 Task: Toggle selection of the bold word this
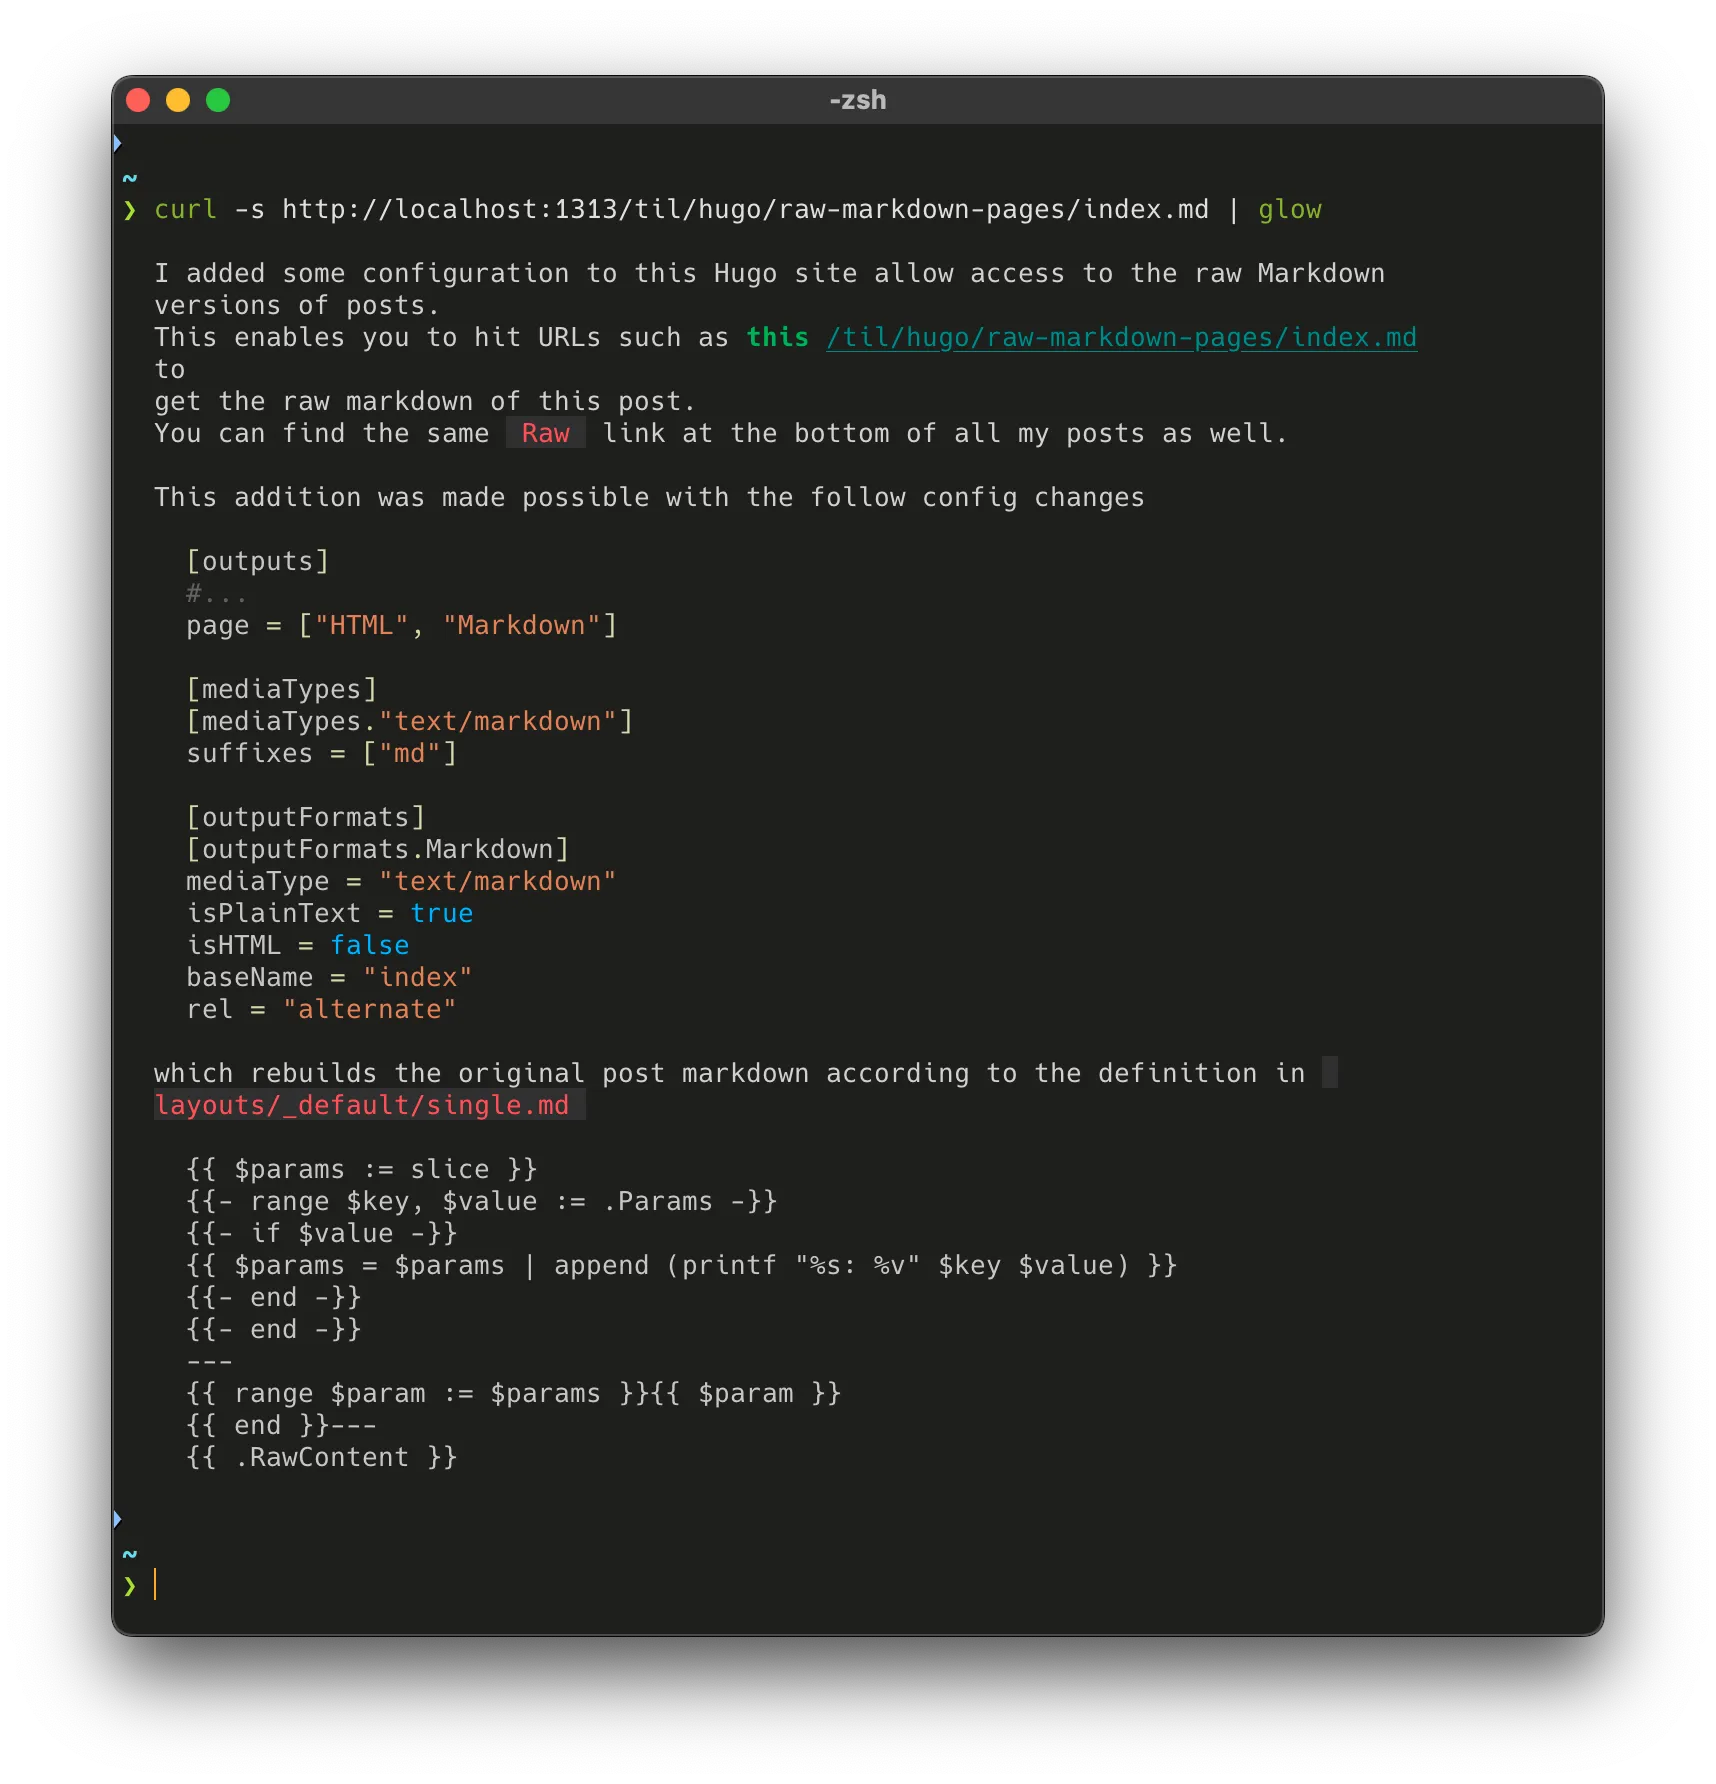click(x=777, y=337)
